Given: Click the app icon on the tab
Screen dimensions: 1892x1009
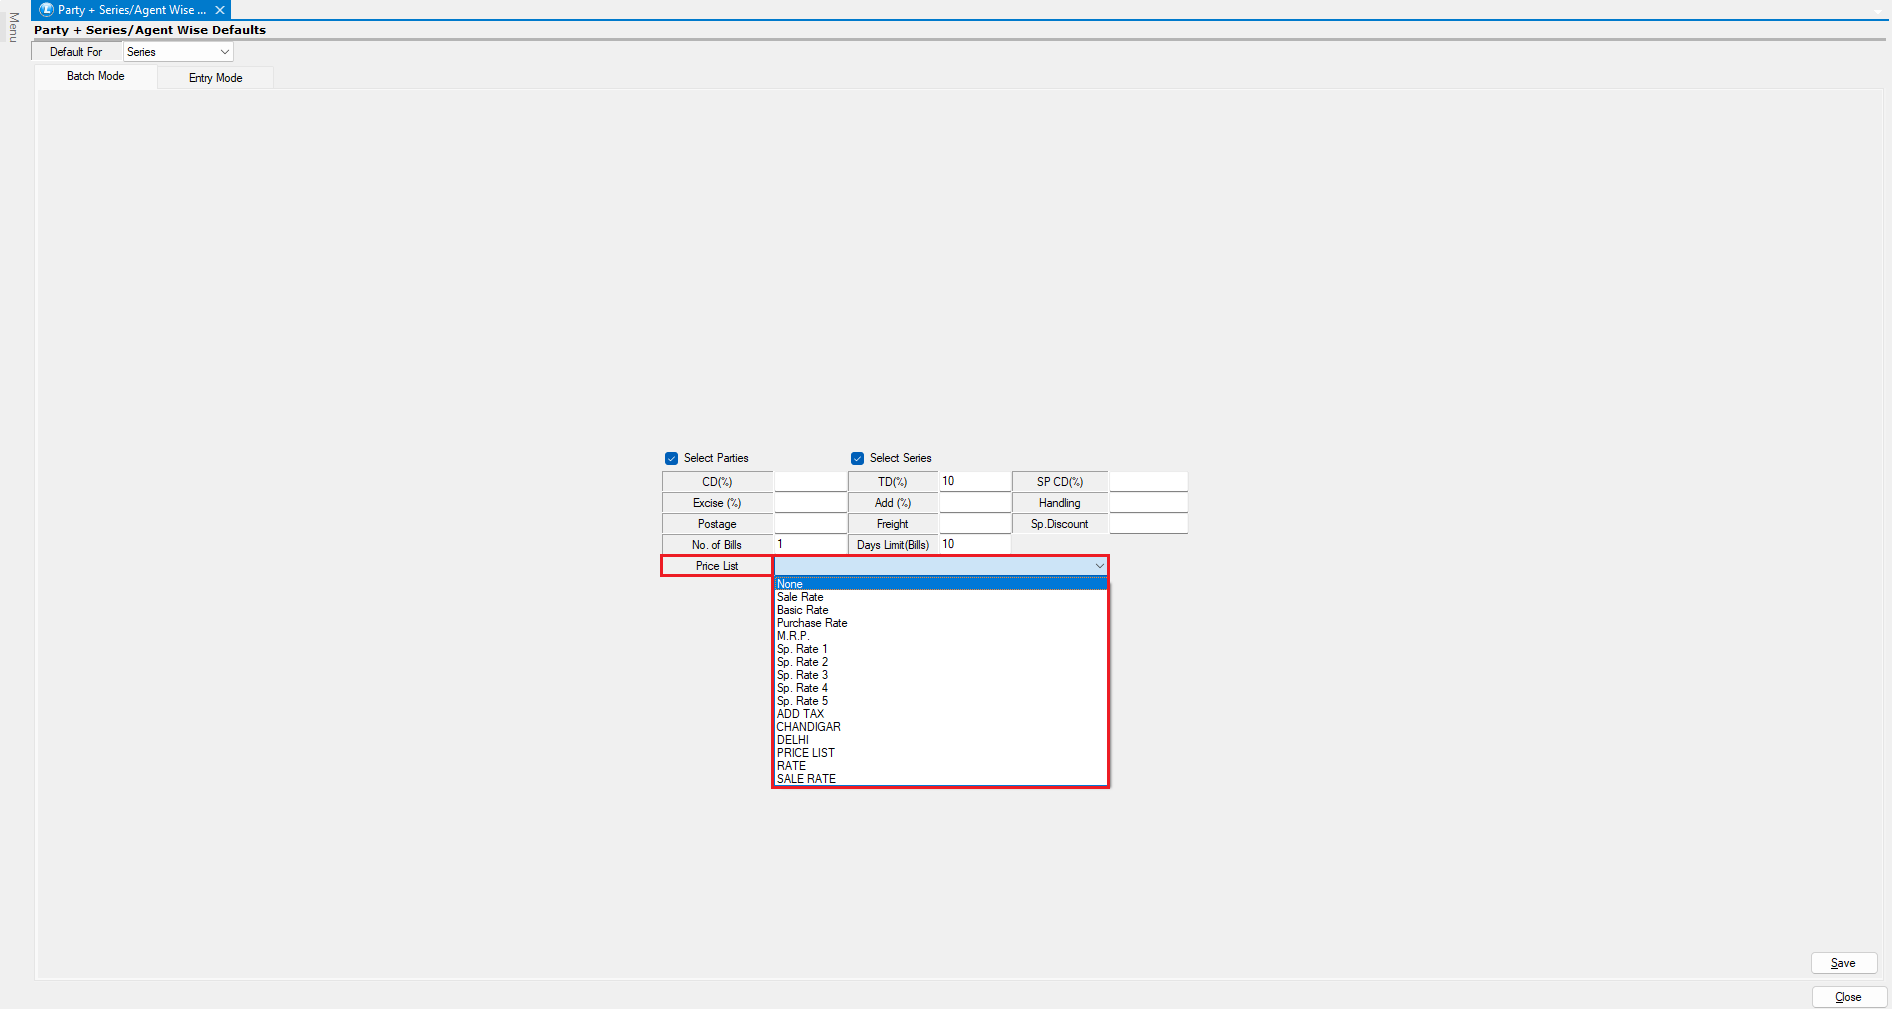Looking at the screenshot, I should click(x=46, y=10).
